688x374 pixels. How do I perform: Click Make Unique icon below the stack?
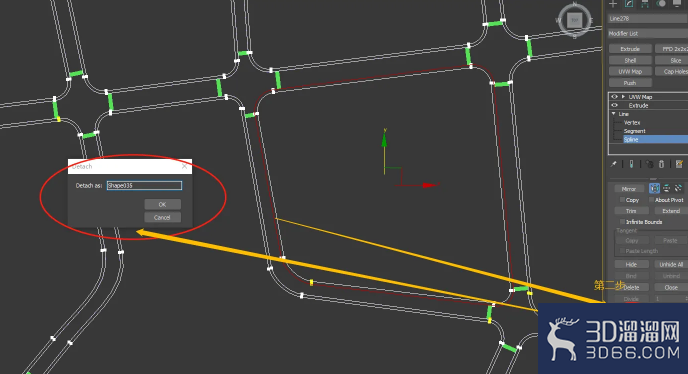tap(650, 164)
